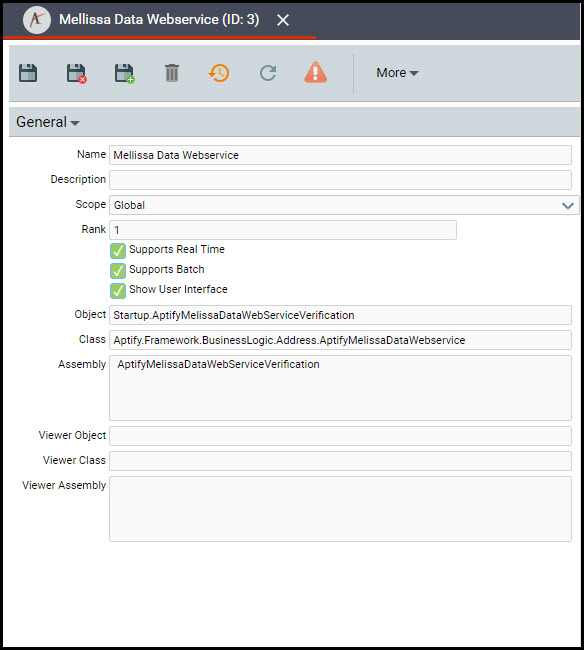Open the More dropdown menu
Screen dimensions: 584x650
point(397,73)
